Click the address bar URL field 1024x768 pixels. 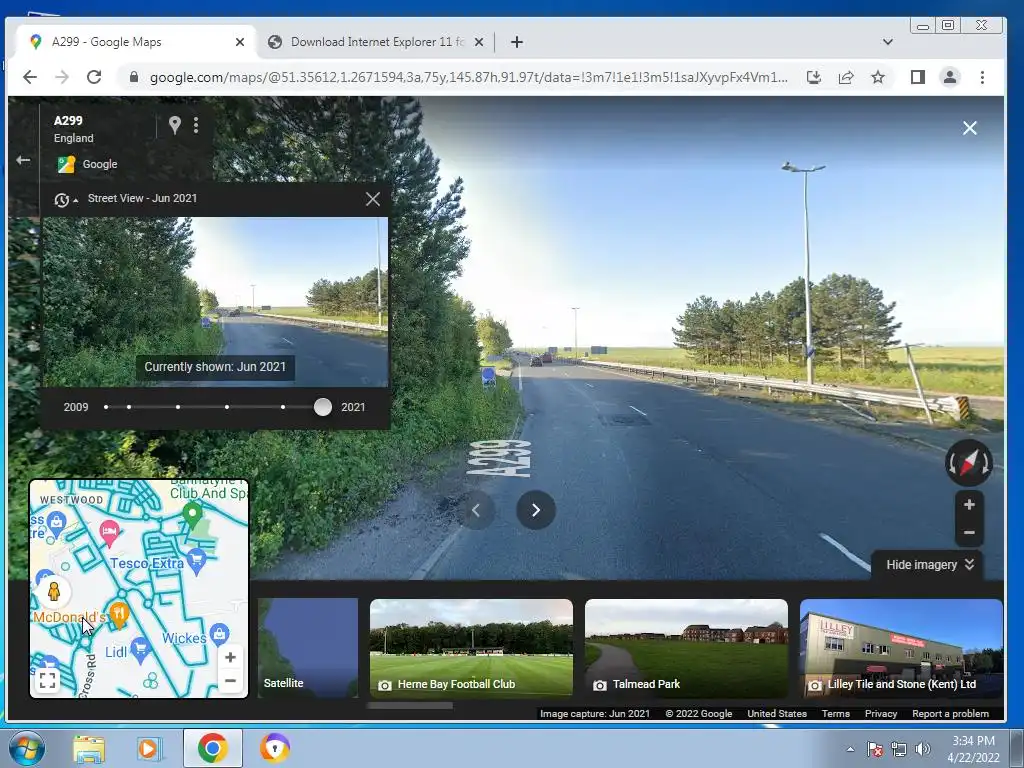[468, 77]
